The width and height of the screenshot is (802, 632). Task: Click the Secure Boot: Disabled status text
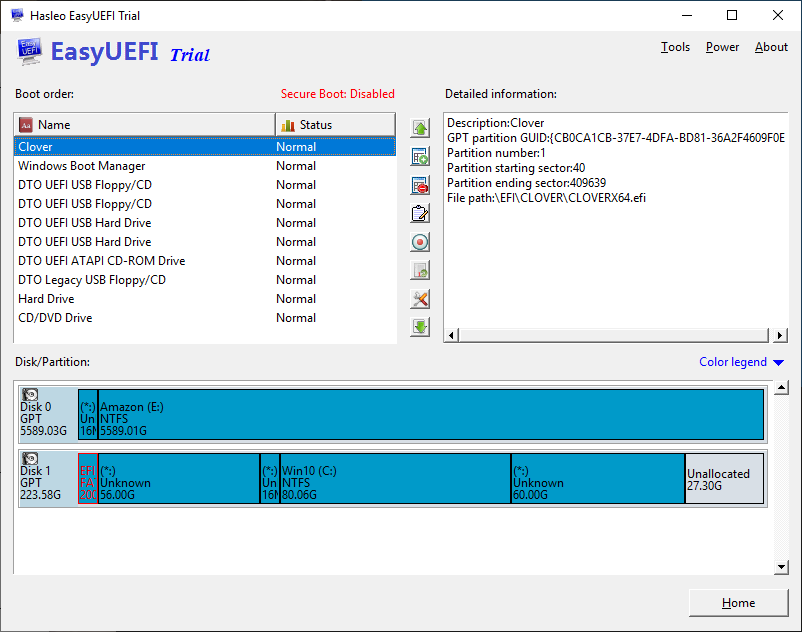pyautogui.click(x=338, y=94)
